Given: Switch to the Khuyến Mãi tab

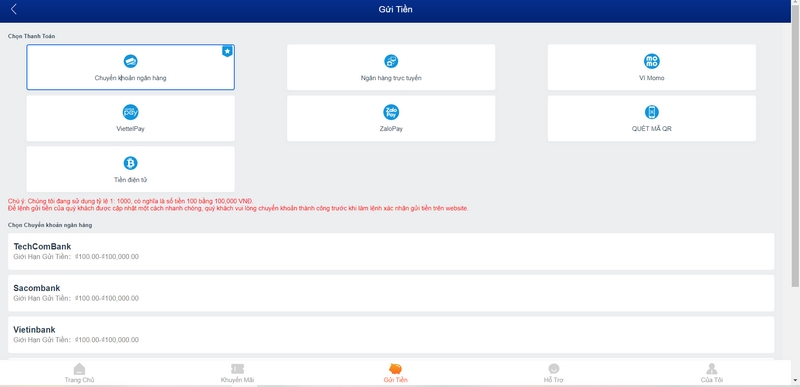Looking at the screenshot, I should tap(237, 373).
